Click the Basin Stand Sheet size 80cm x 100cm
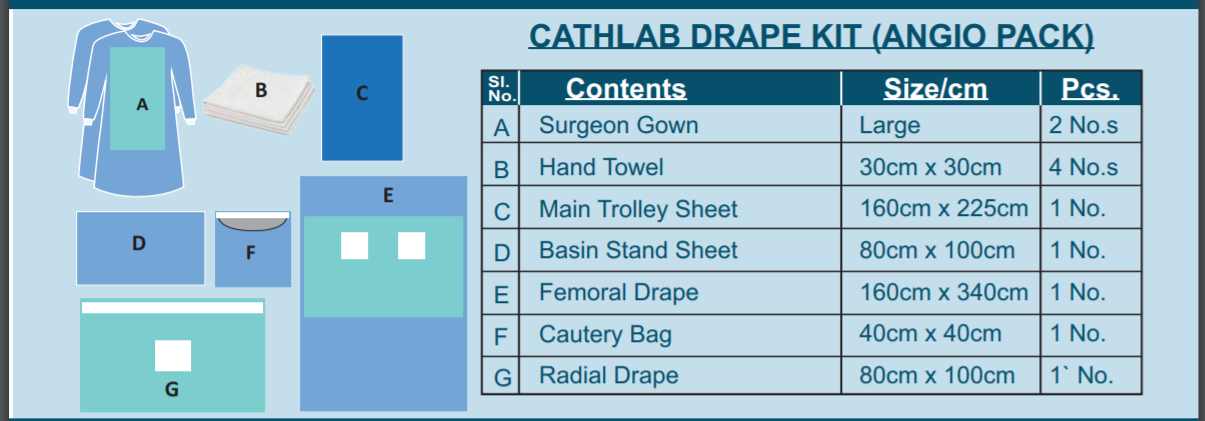This screenshot has width=1205, height=421. tap(936, 250)
